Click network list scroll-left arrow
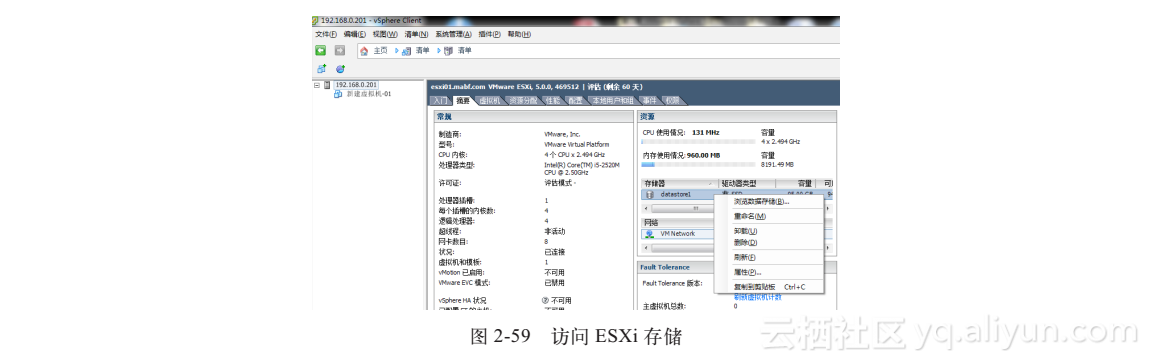 pos(646,248)
